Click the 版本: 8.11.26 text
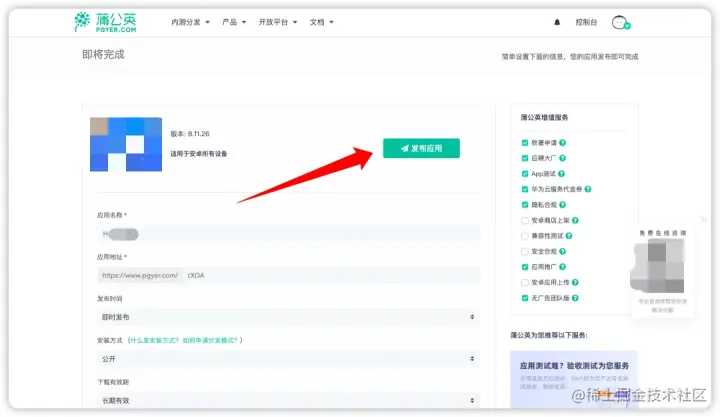This screenshot has height=417, width=720. (190, 134)
